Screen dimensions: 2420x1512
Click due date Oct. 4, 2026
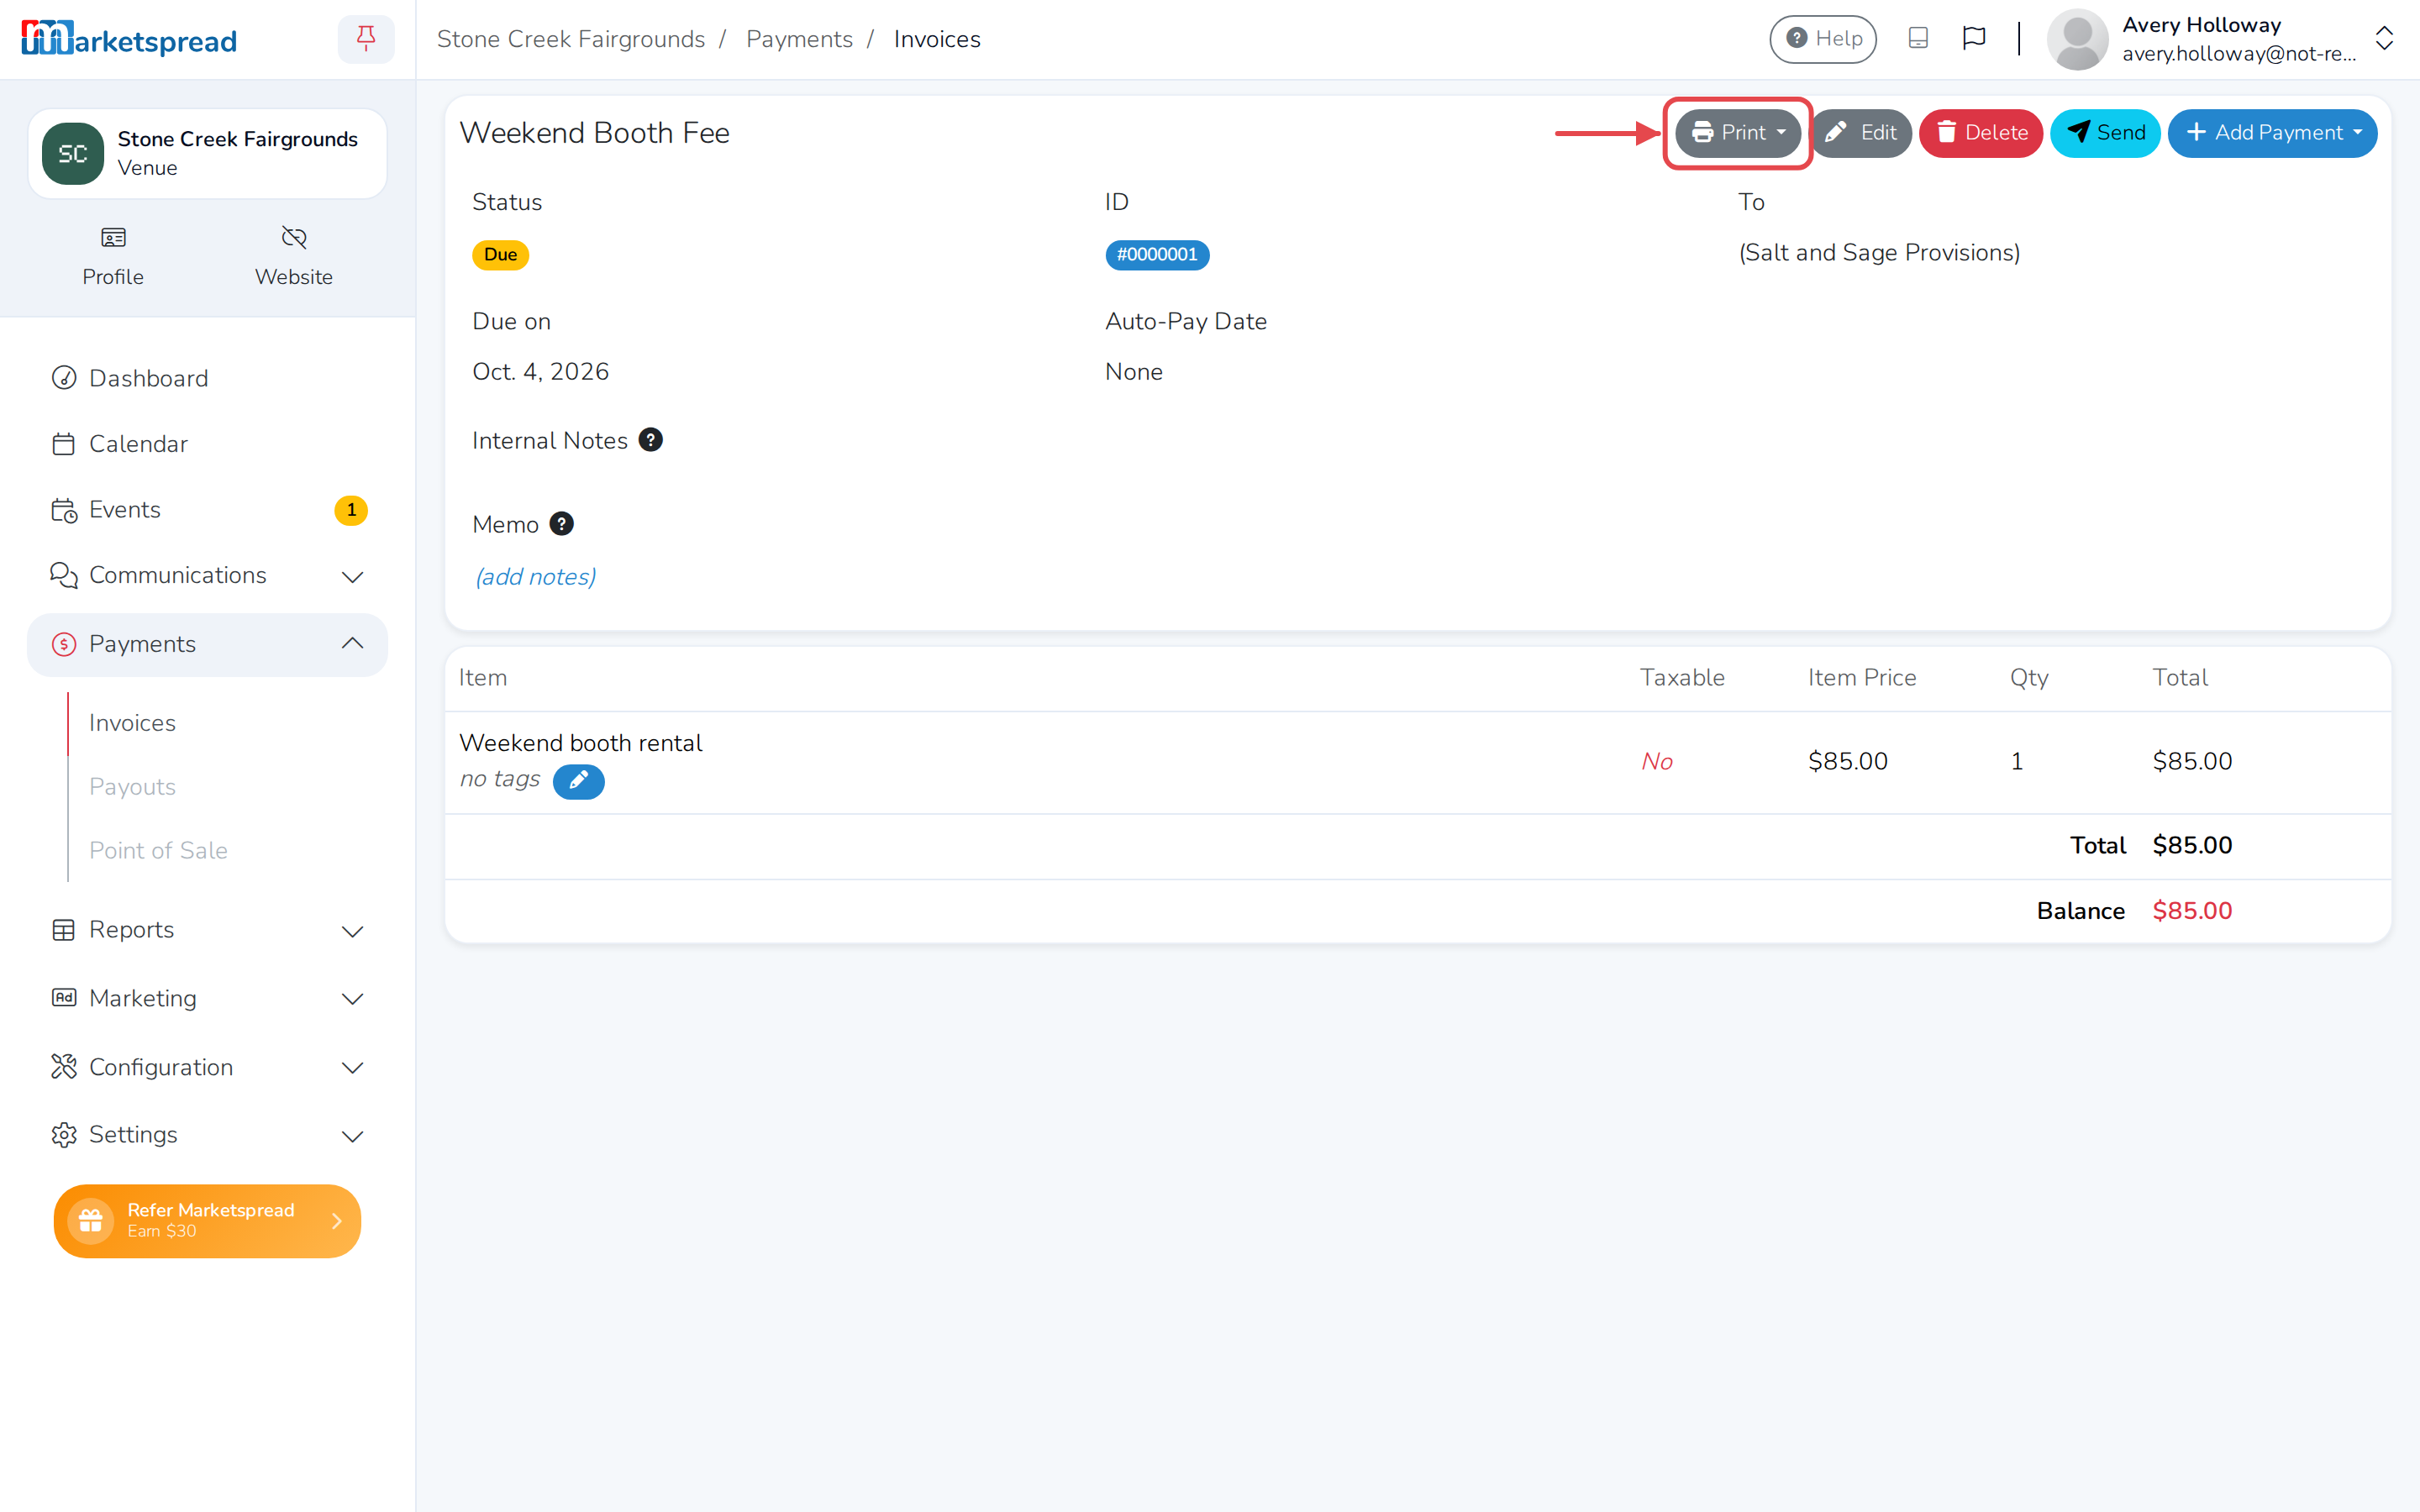click(540, 371)
